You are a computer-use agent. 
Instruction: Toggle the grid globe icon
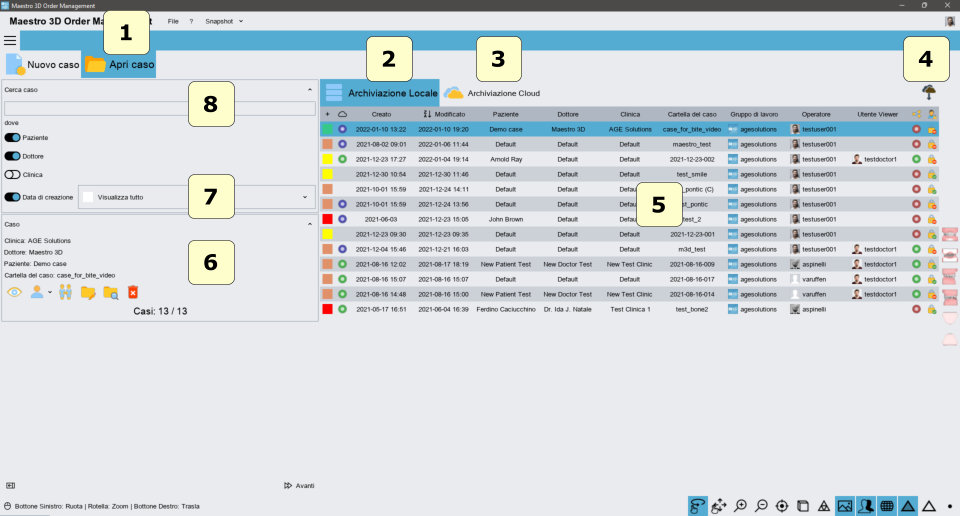click(887, 506)
